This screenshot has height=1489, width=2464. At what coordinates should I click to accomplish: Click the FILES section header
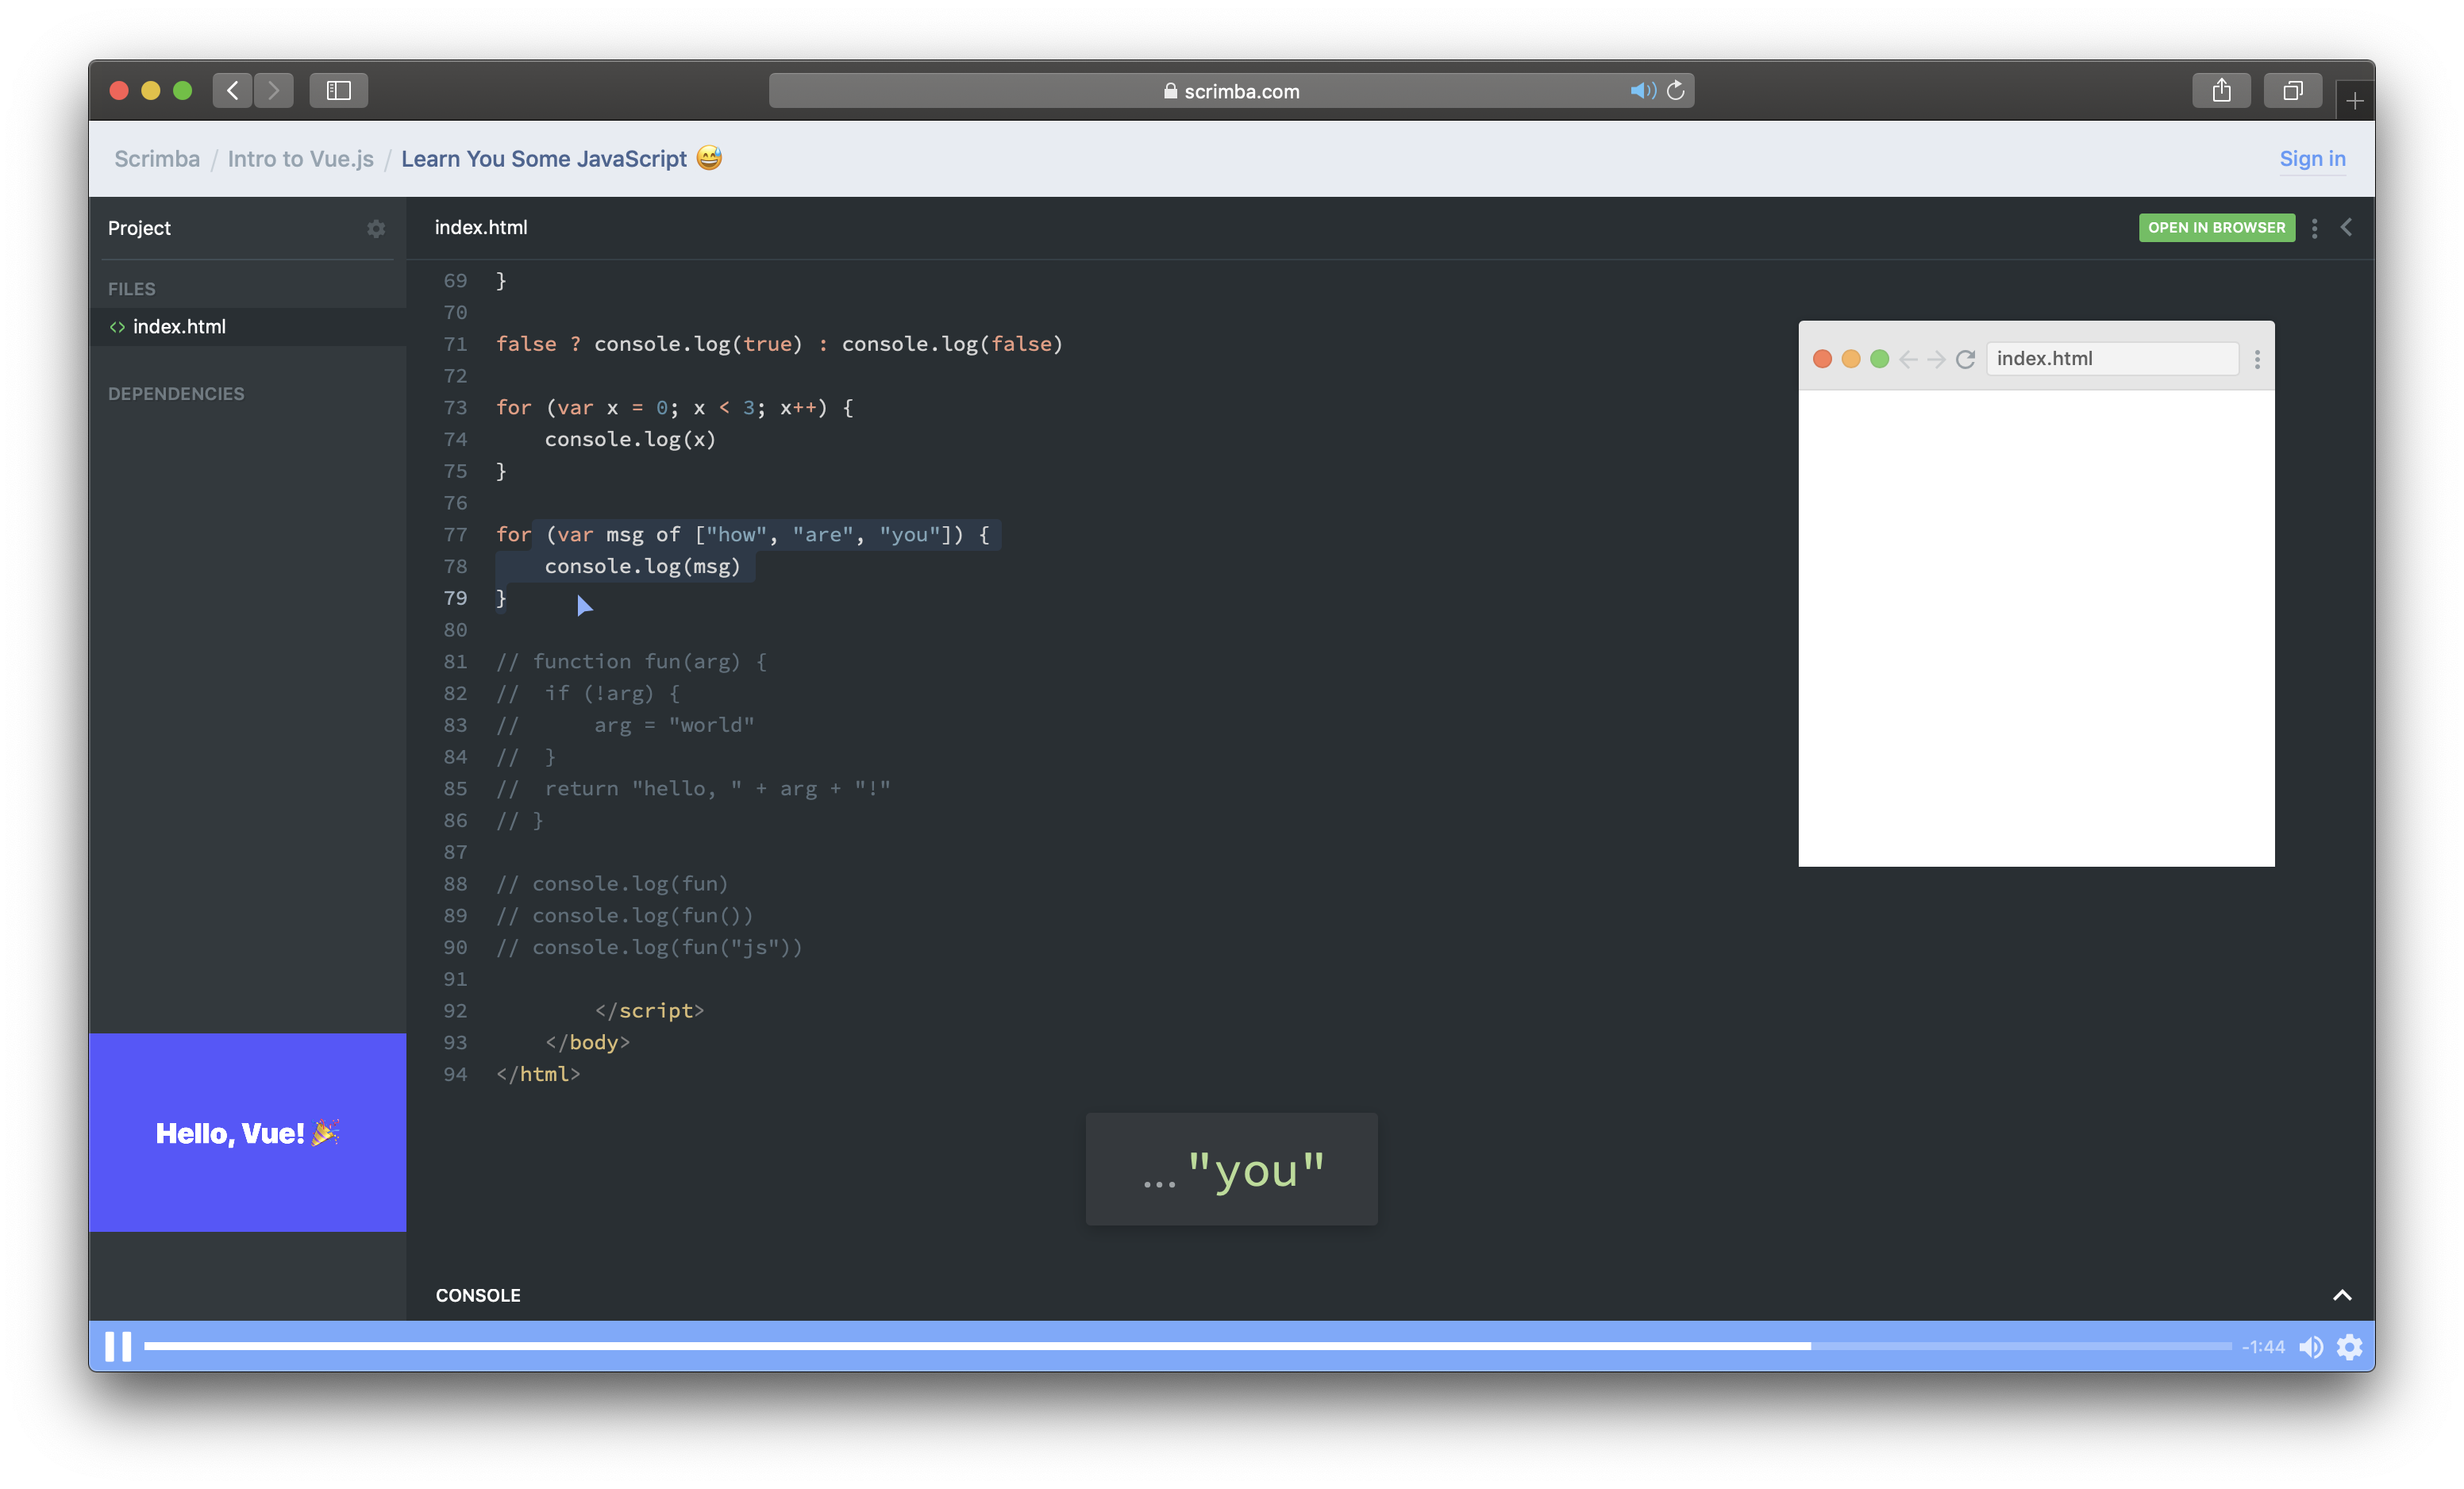tap(132, 288)
